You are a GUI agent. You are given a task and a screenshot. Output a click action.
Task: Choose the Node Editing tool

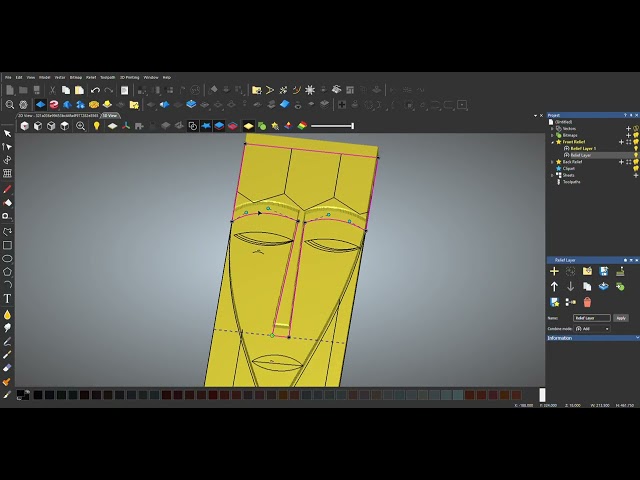click(7, 147)
